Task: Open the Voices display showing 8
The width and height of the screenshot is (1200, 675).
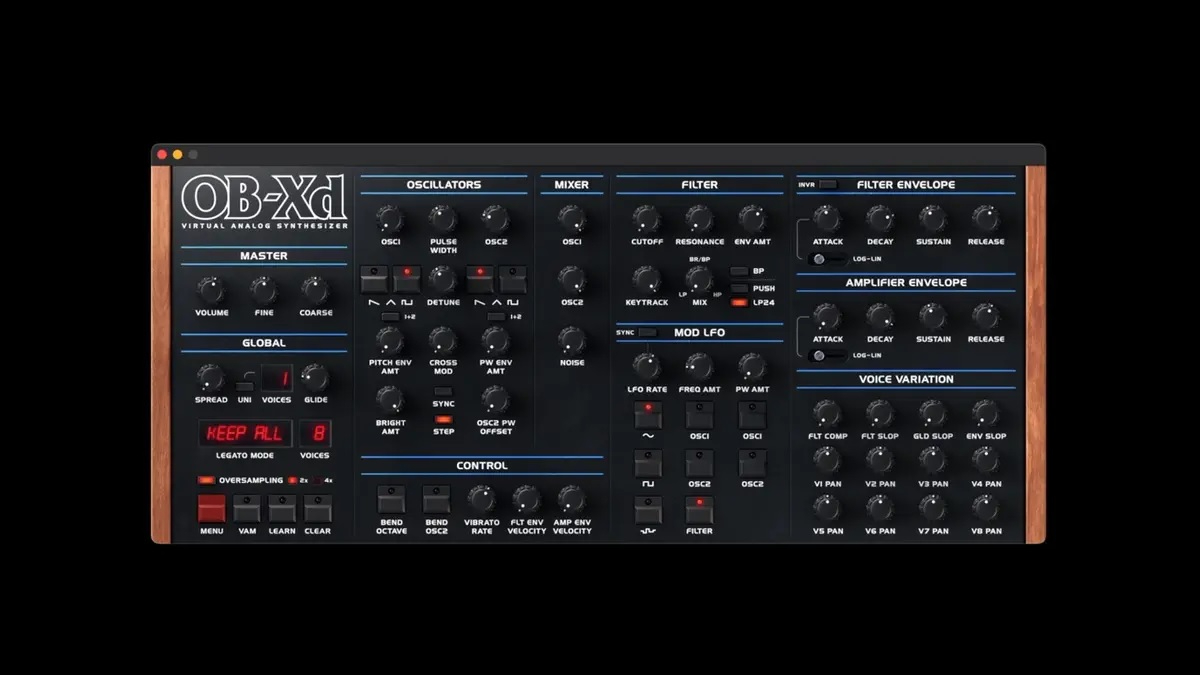Action: click(x=316, y=434)
